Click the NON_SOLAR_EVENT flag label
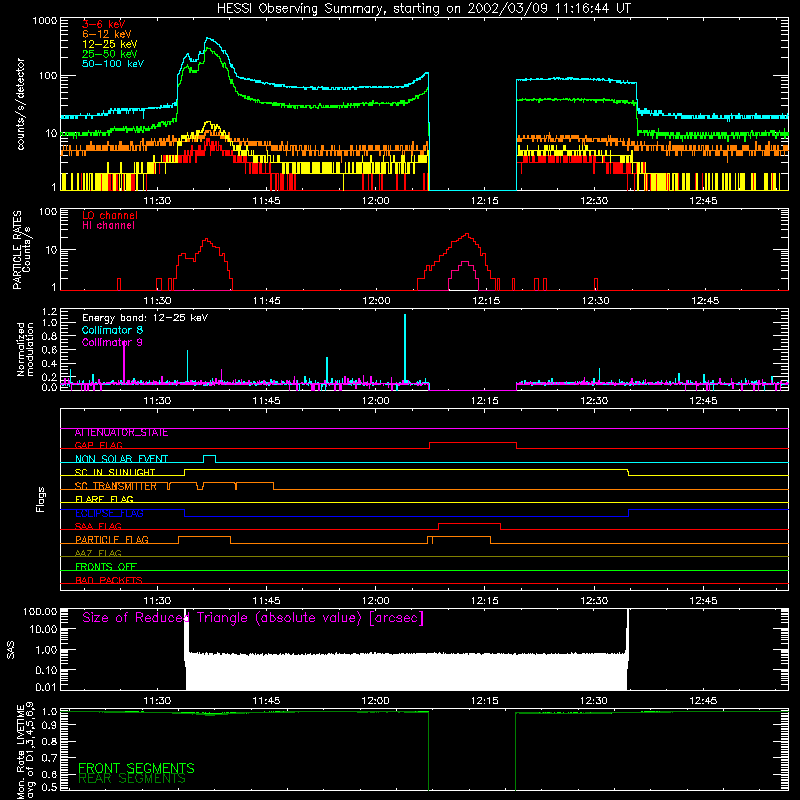Image resolution: width=800 pixels, height=800 pixels. tap(121, 459)
